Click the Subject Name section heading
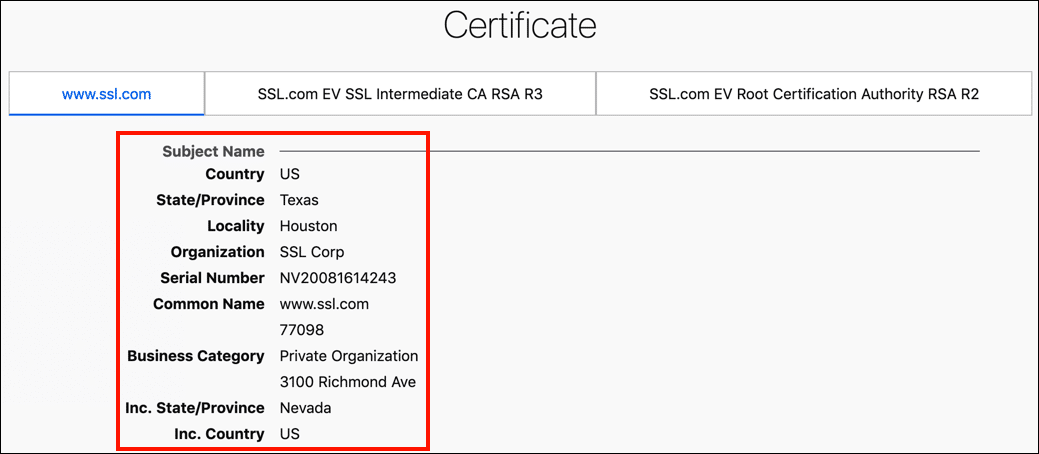Screen dimensions: 1039x454 tap(213, 152)
